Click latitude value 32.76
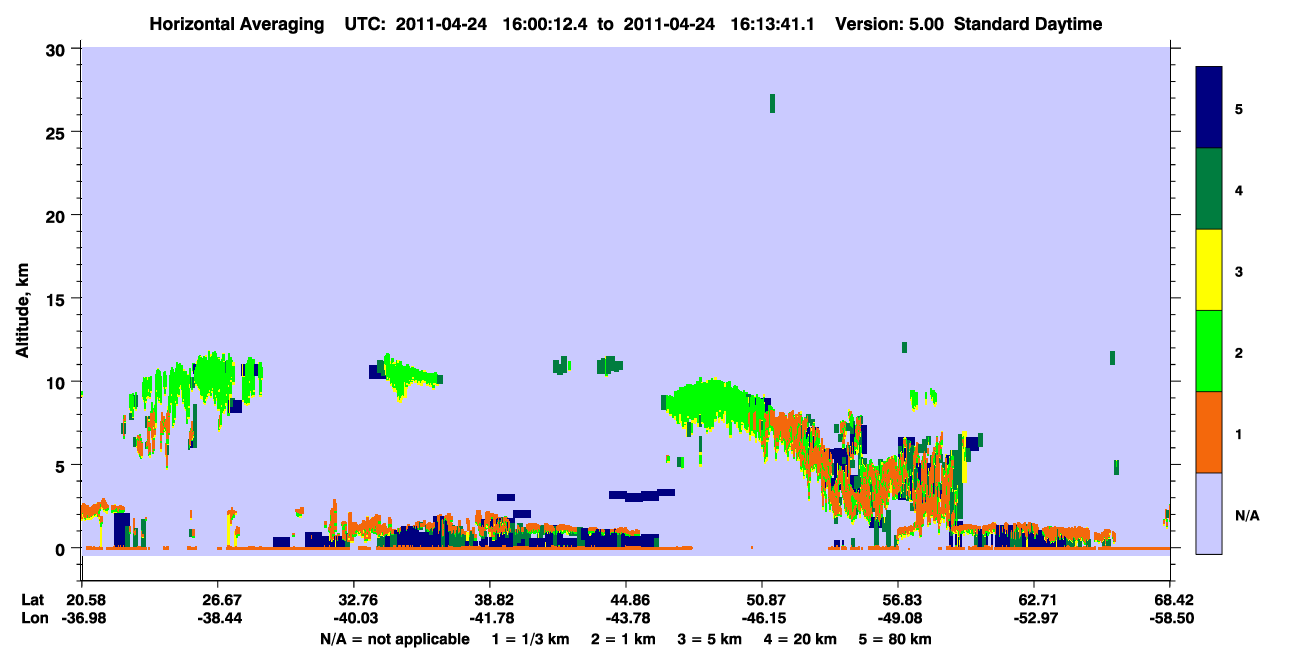Screen dimensions: 1300x667 [x=353, y=600]
